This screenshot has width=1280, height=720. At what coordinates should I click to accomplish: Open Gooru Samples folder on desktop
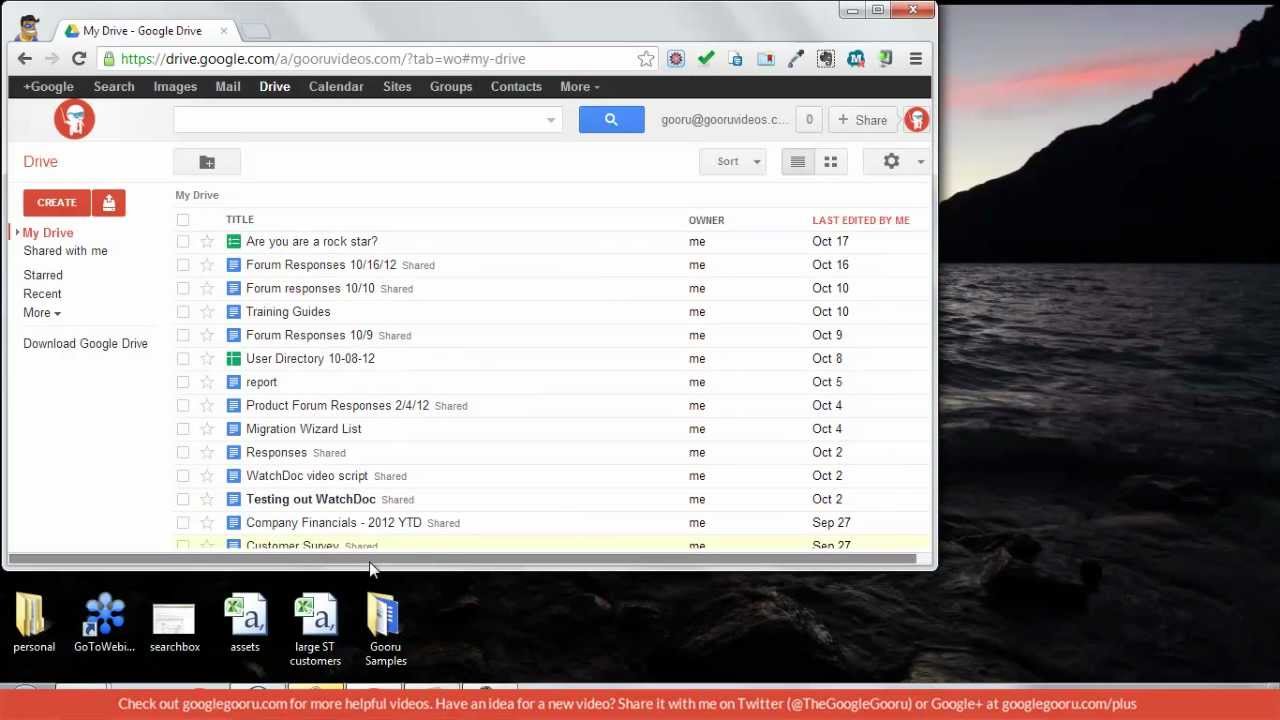point(385,630)
